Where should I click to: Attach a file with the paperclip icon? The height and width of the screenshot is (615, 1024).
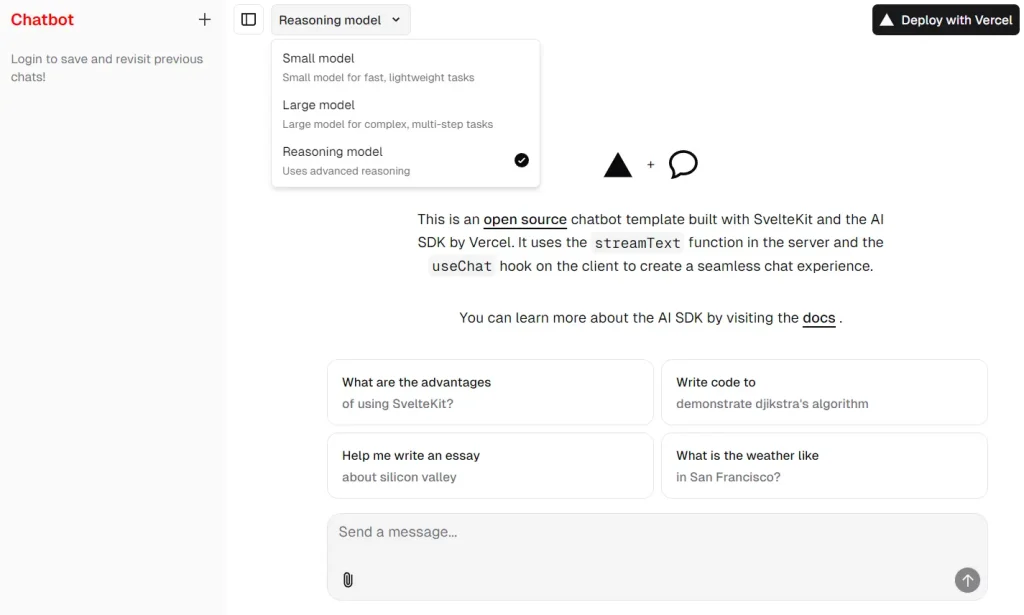pyautogui.click(x=347, y=578)
